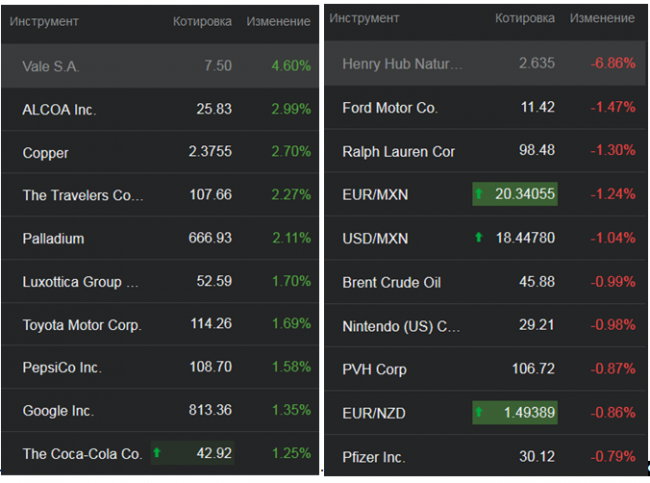Image resolution: width=650 pixels, height=483 pixels.
Task: Select Google Inc. instrument
Action: point(59,410)
